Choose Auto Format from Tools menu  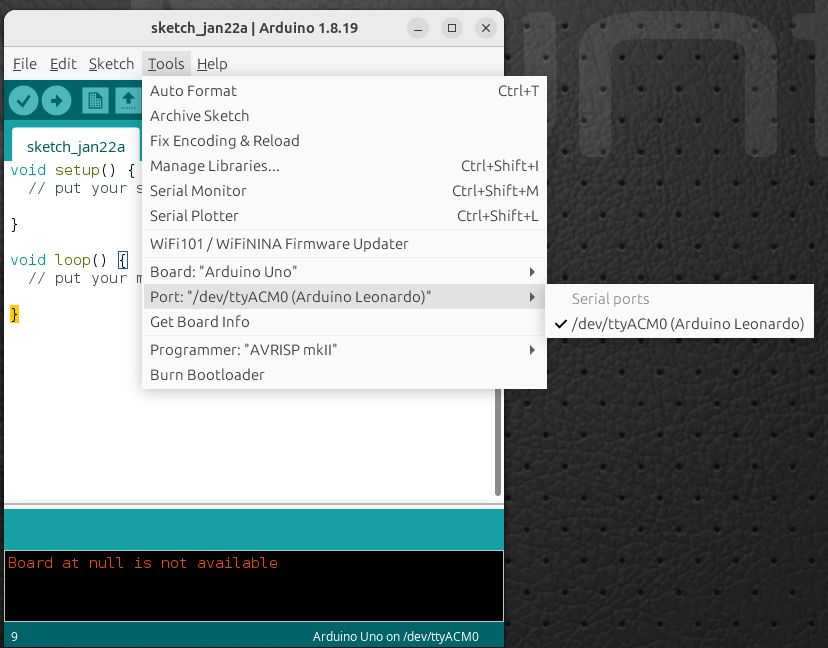tap(344, 91)
